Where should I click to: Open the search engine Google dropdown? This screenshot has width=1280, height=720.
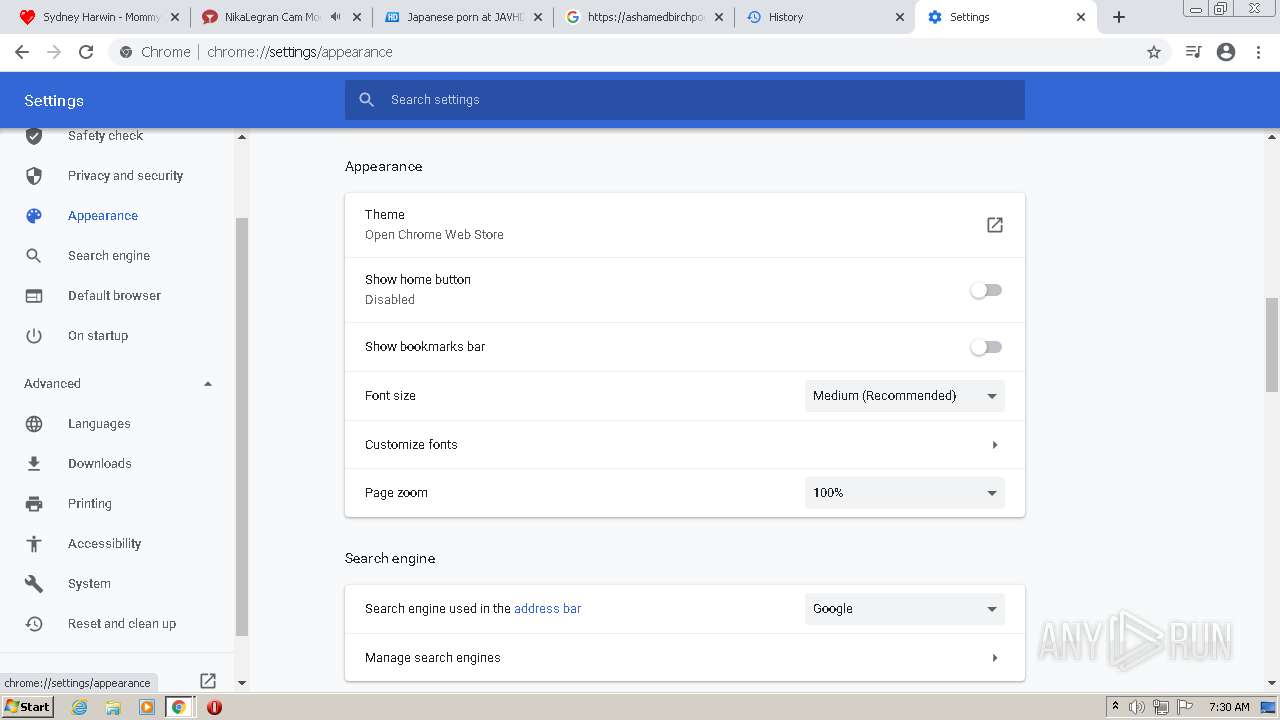(x=905, y=609)
